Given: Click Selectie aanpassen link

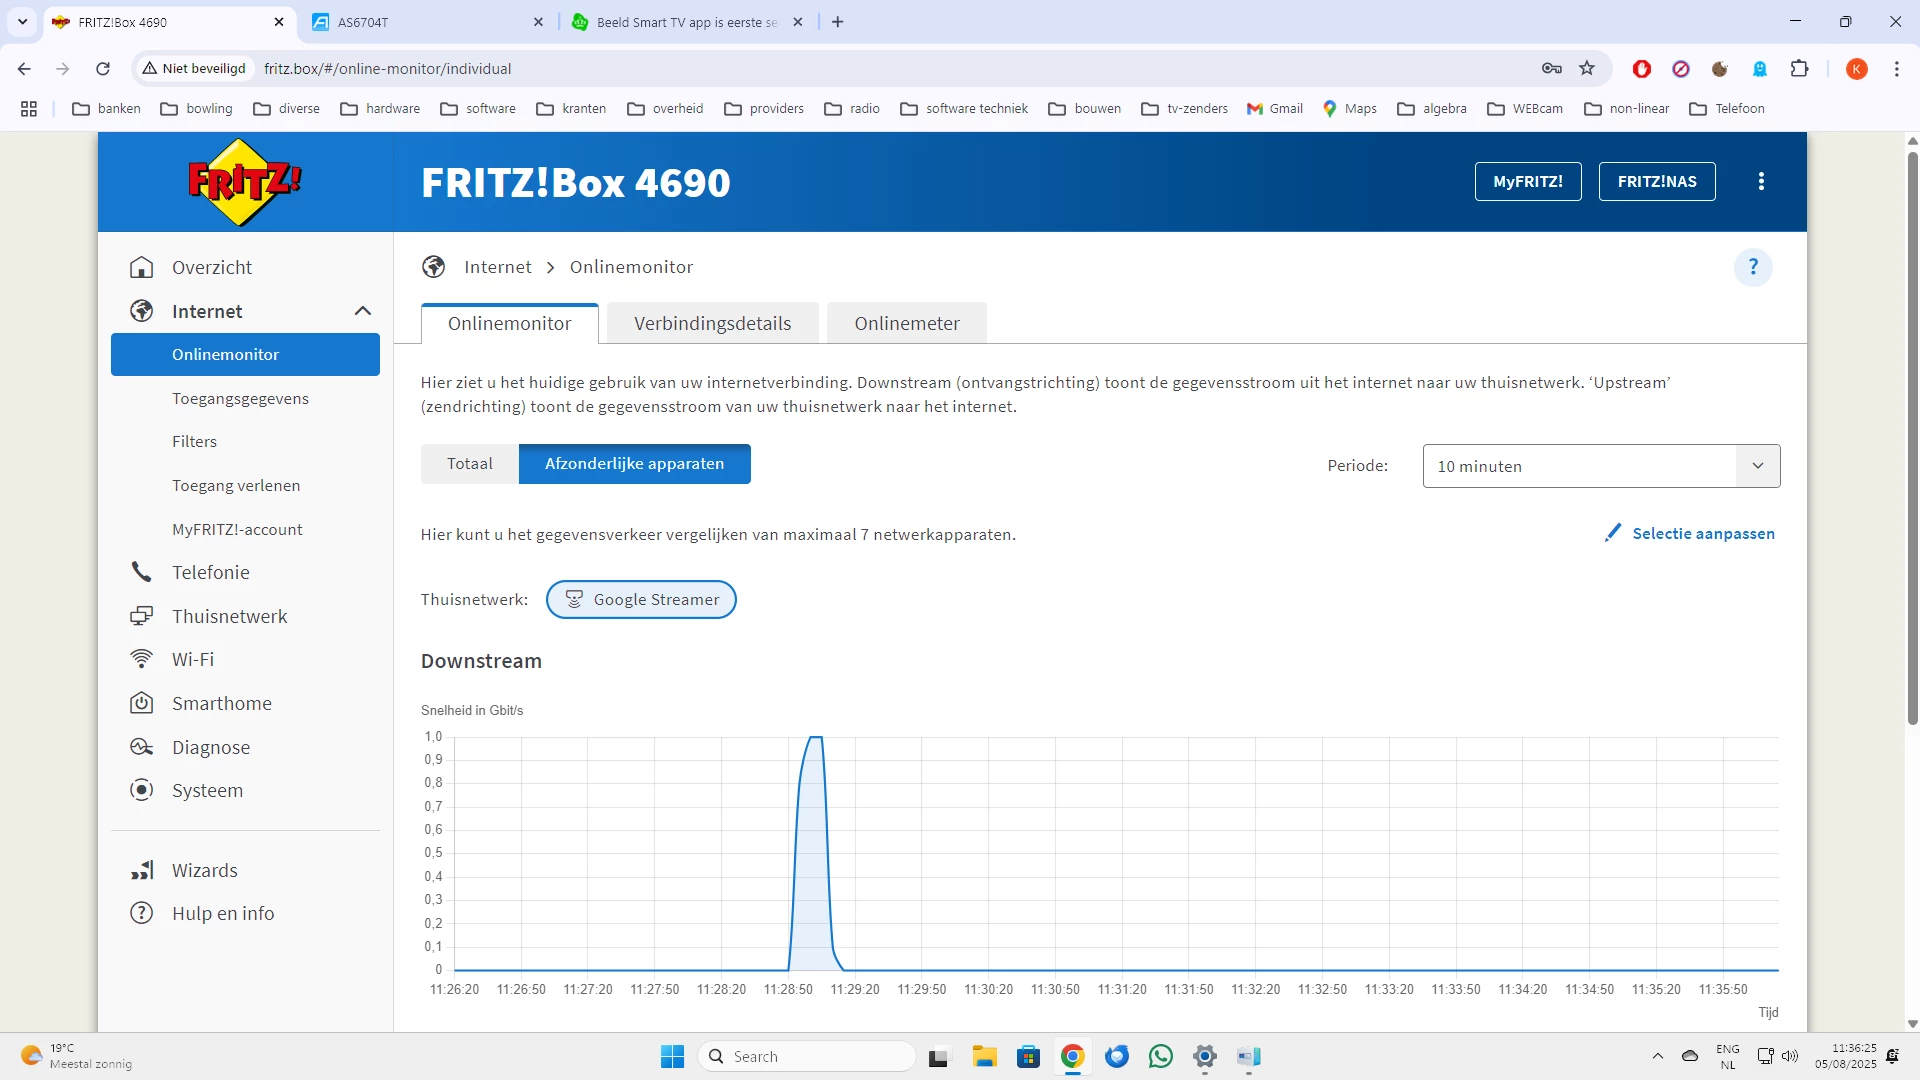Looking at the screenshot, I should pyautogui.click(x=1702, y=534).
